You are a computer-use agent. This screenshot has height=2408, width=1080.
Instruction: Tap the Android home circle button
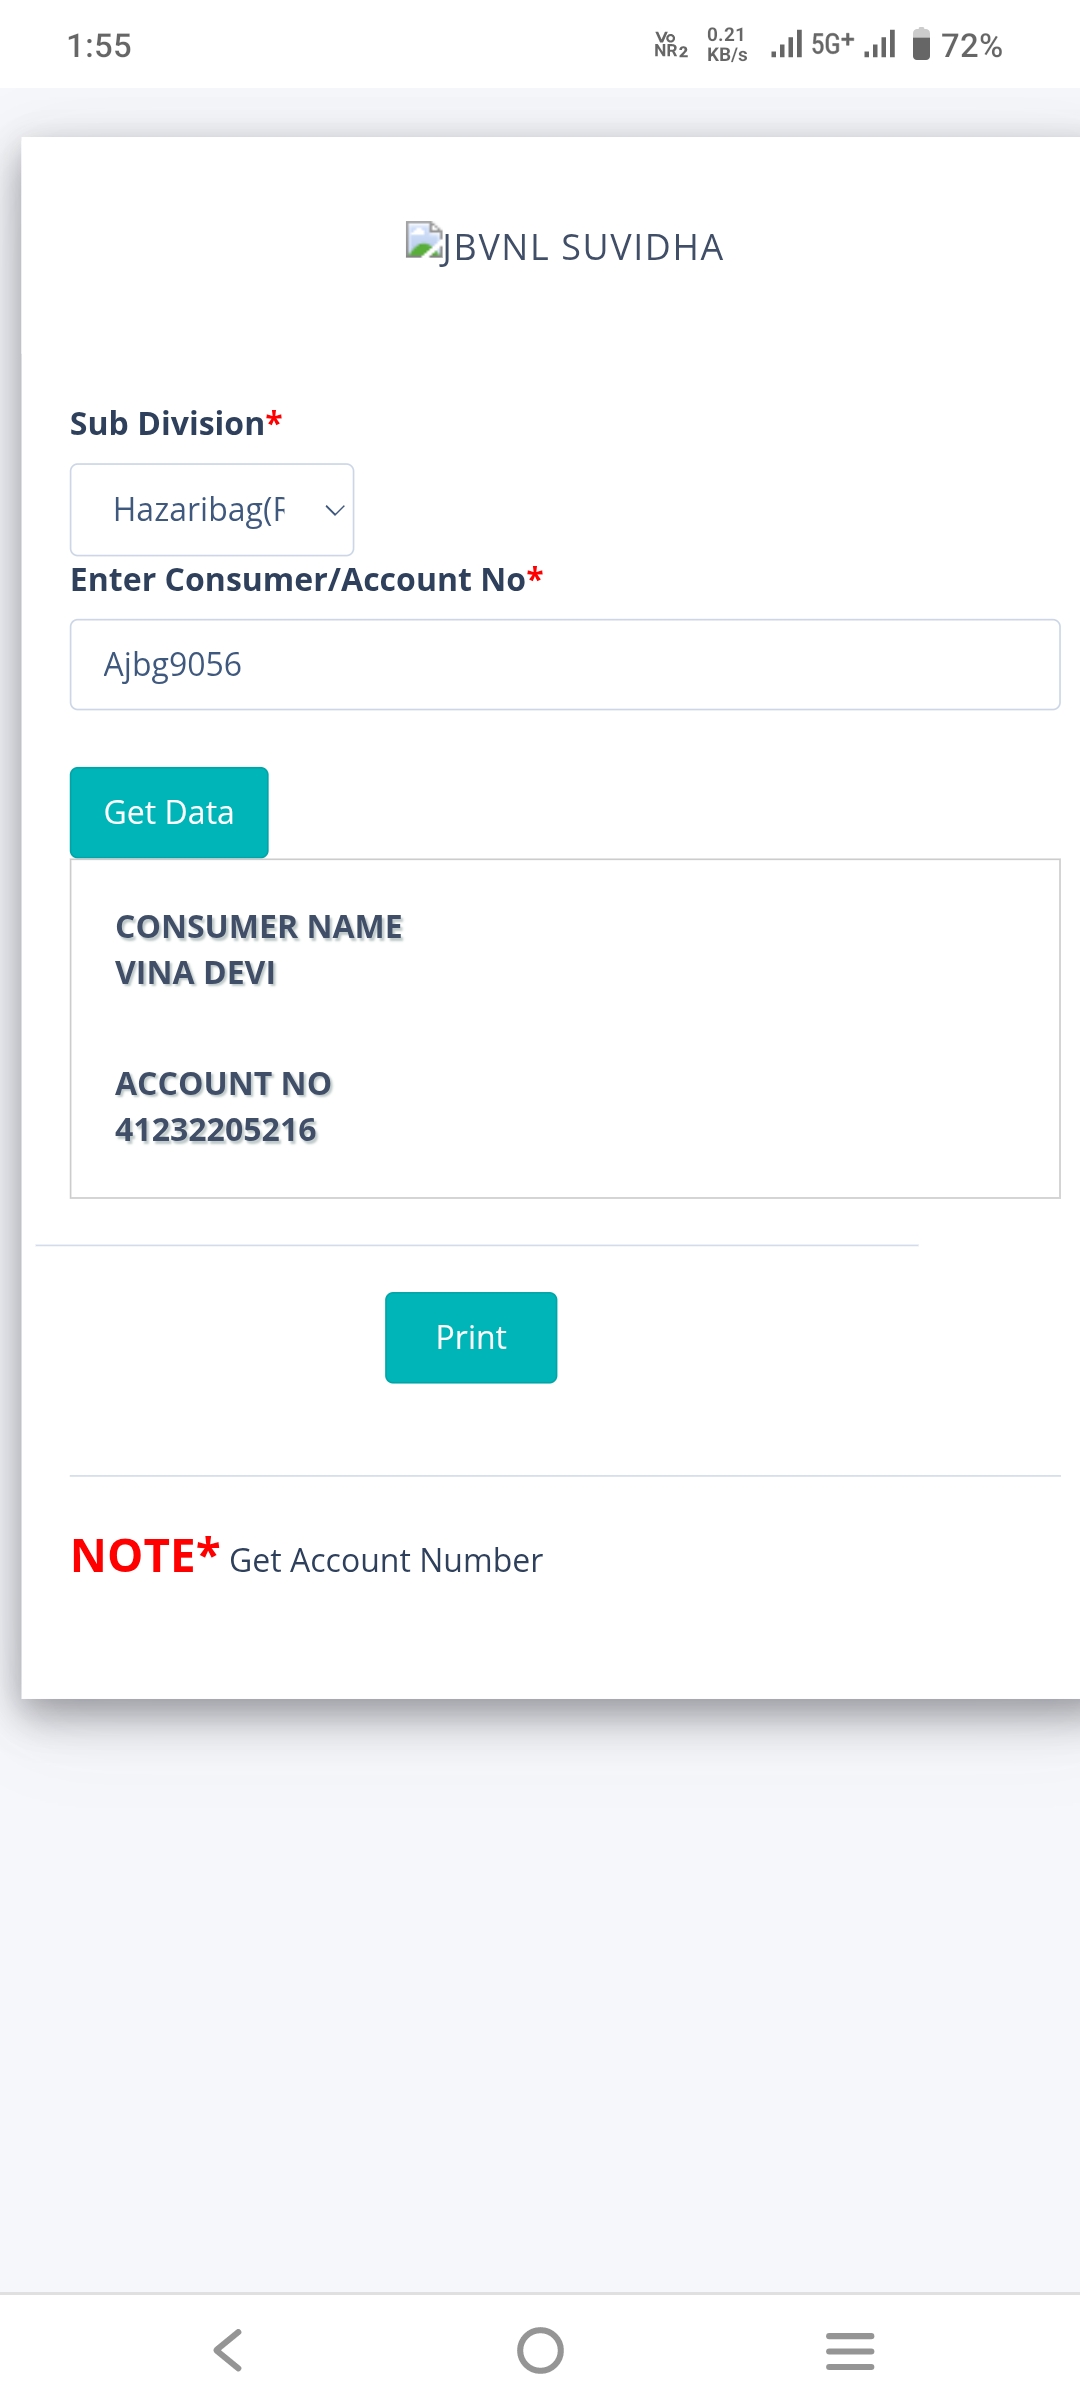click(x=540, y=2350)
